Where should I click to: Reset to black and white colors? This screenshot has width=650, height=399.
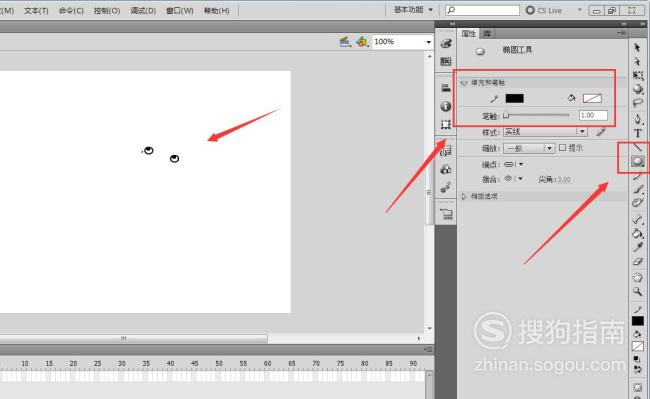point(638,359)
